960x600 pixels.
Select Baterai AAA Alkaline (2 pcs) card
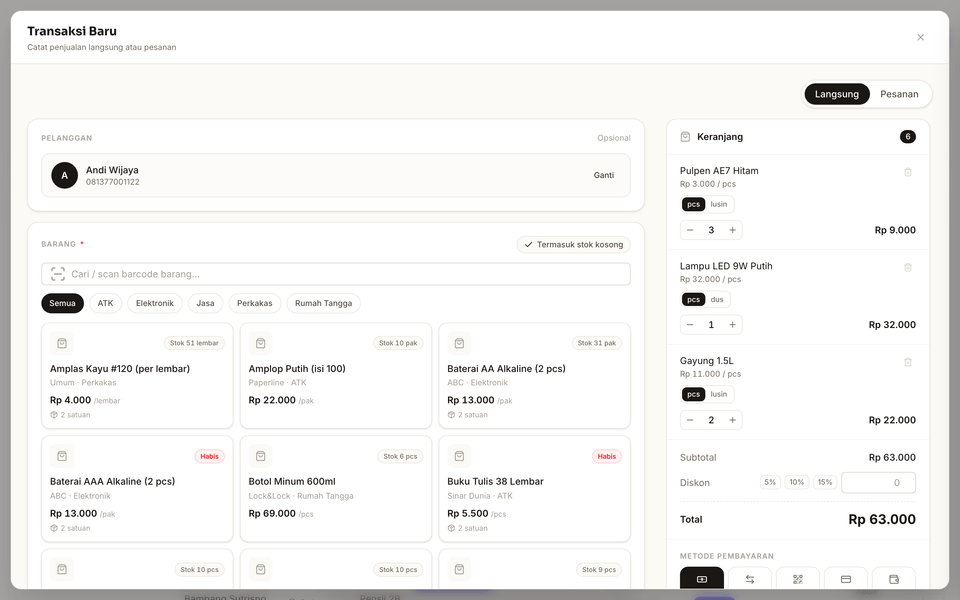click(x=137, y=489)
